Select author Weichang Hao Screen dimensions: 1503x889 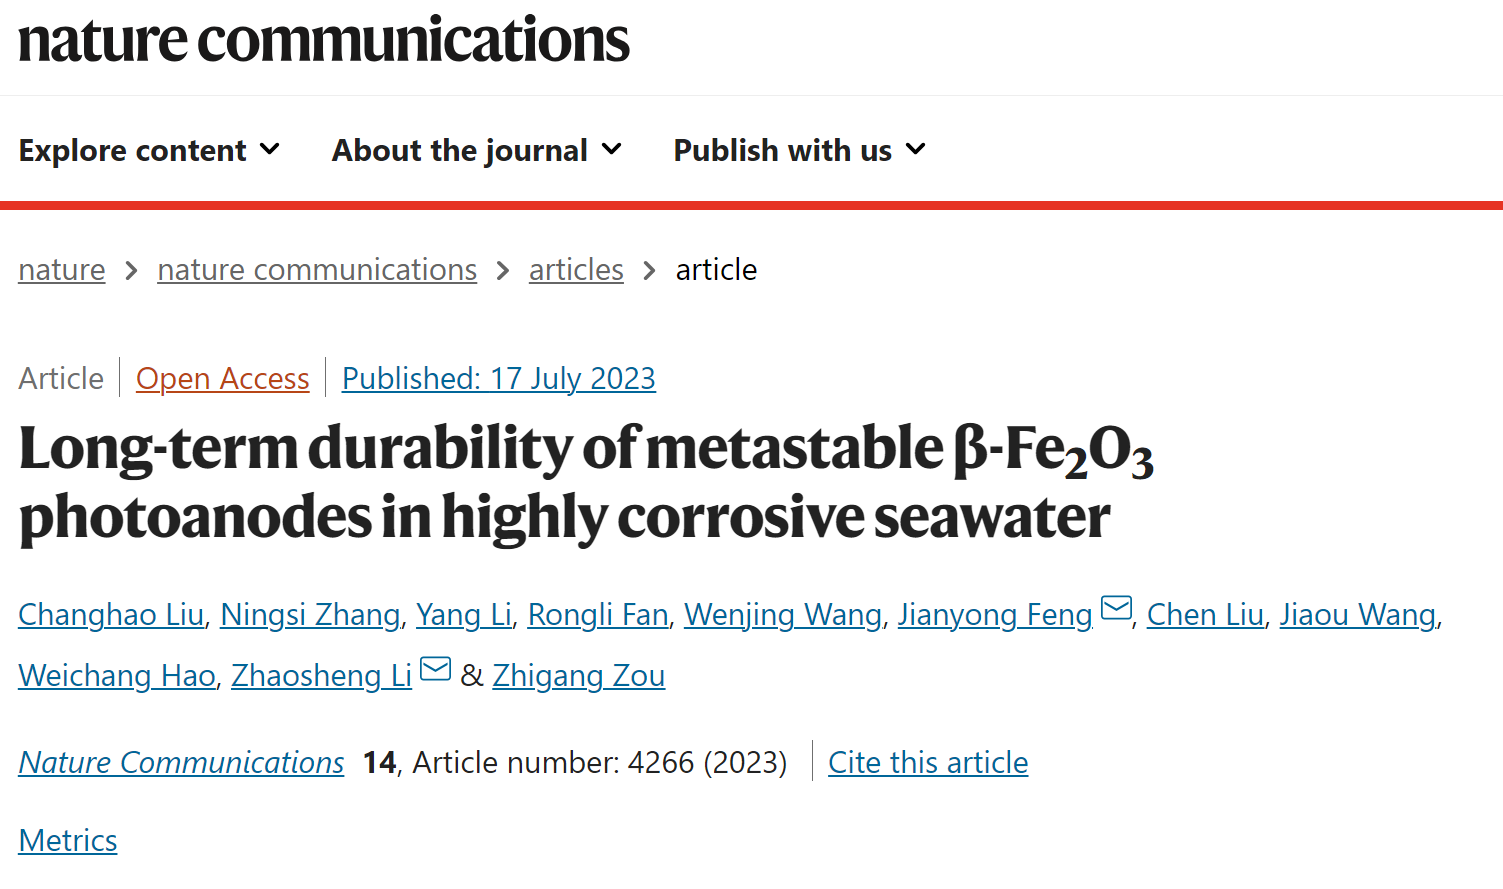[x=117, y=676]
